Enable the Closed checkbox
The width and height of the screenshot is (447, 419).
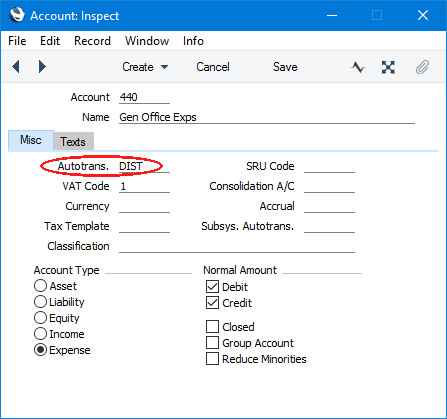pyautogui.click(x=212, y=327)
